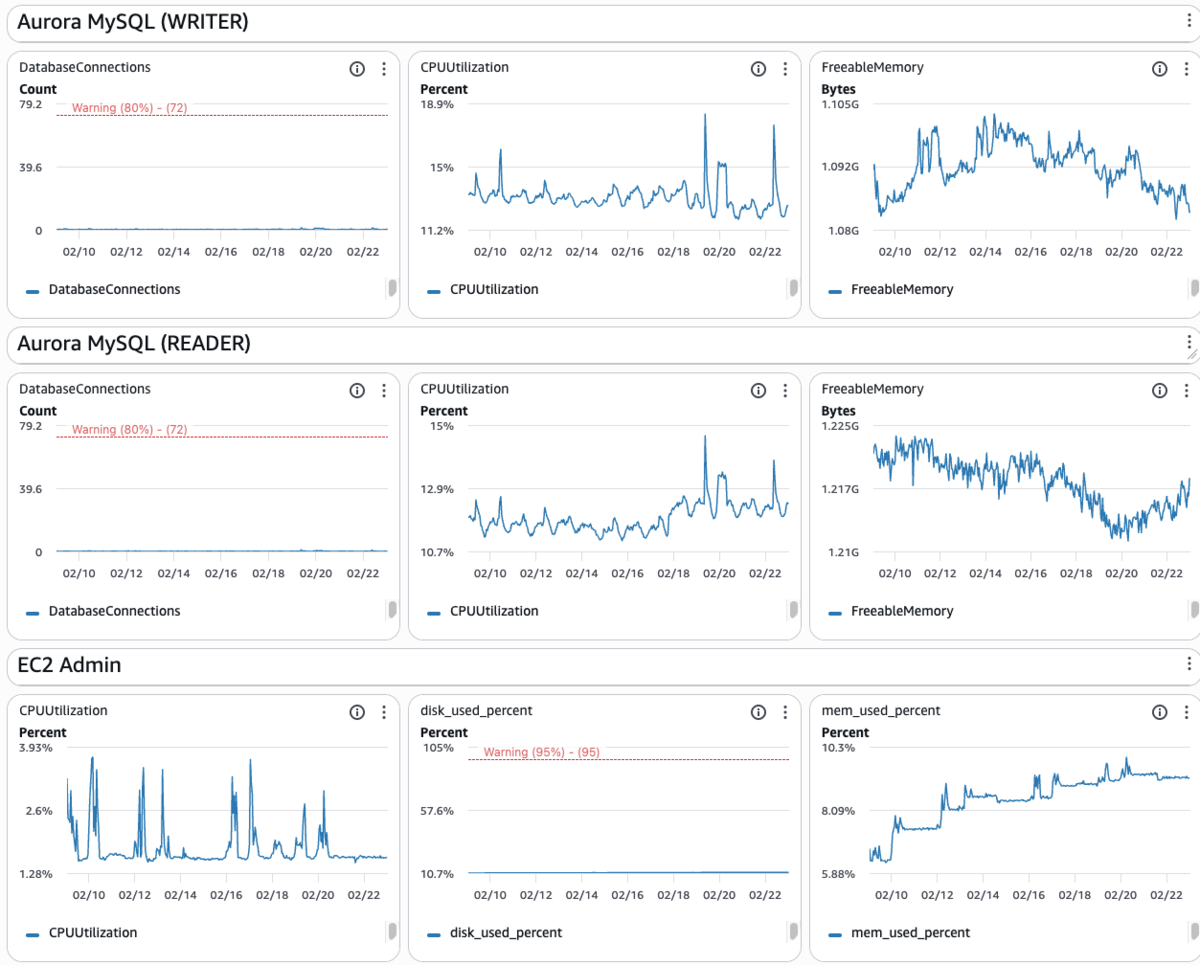Click the Writer CPUUtilization widget title

pos(464,68)
